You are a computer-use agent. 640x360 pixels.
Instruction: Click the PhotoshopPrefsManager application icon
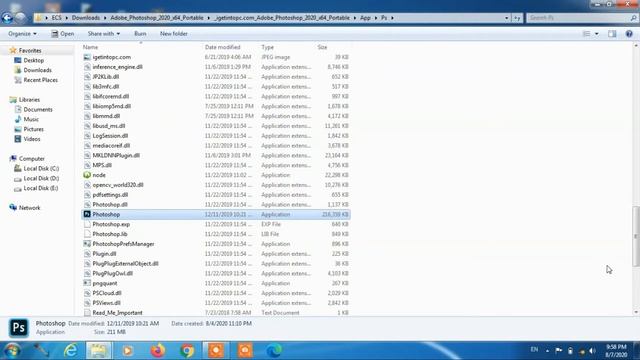87,244
